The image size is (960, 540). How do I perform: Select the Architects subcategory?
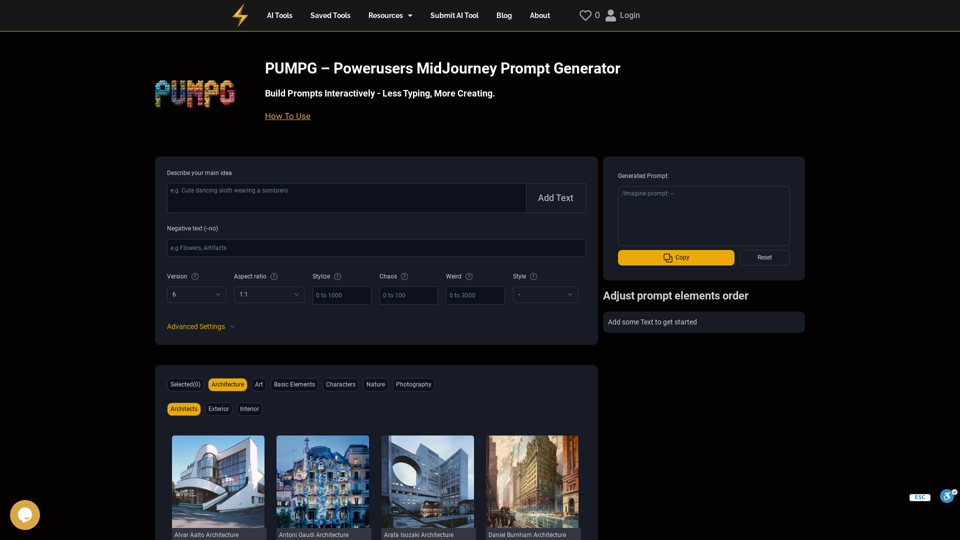click(184, 409)
